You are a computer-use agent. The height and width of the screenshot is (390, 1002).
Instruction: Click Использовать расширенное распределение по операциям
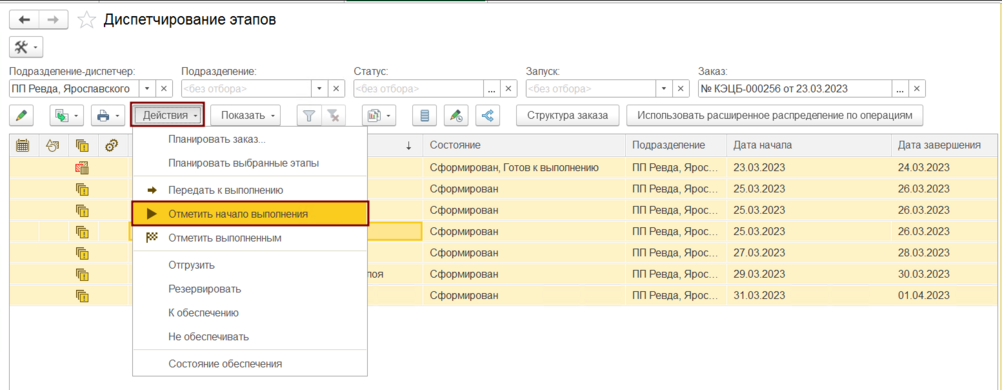(775, 116)
